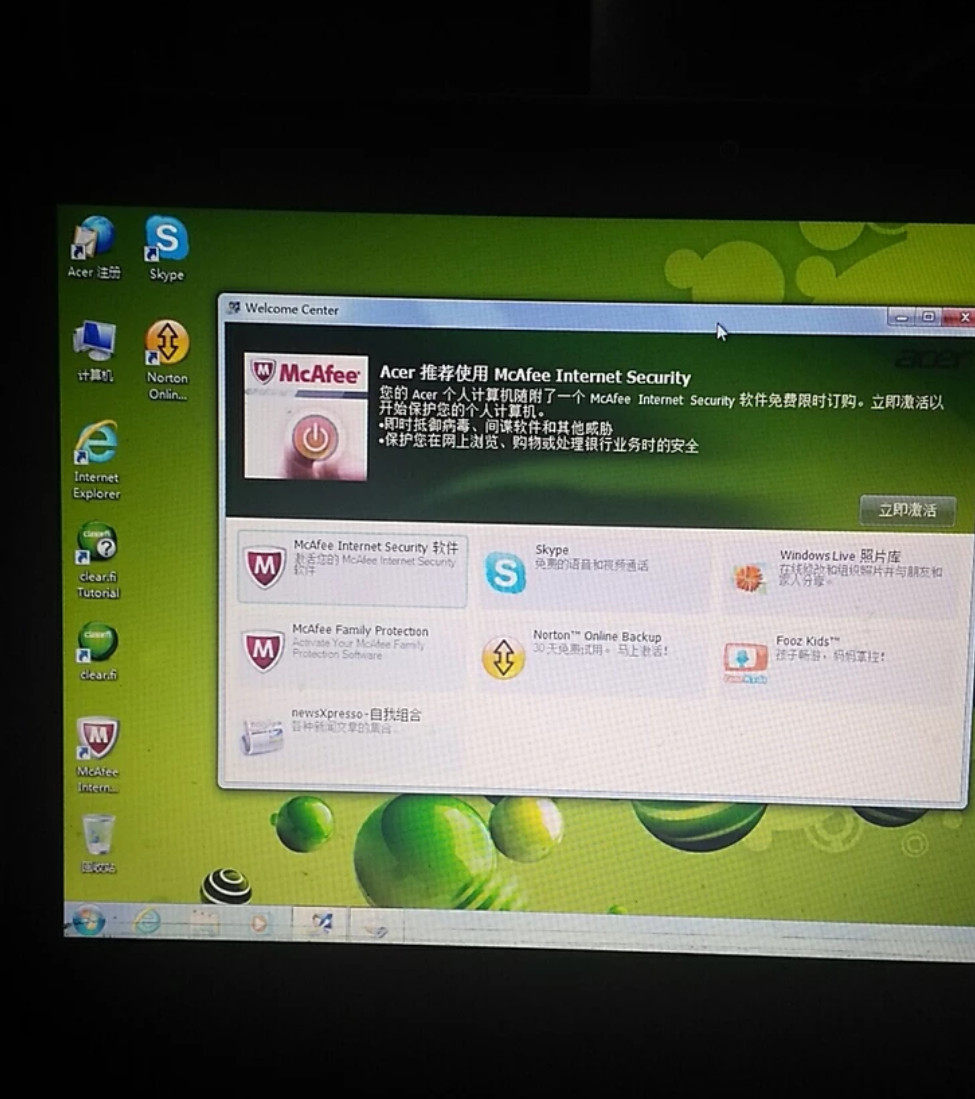The height and width of the screenshot is (1099, 975).
Task: Open the Computer (计算机) desktop icon
Action: click(x=95, y=352)
